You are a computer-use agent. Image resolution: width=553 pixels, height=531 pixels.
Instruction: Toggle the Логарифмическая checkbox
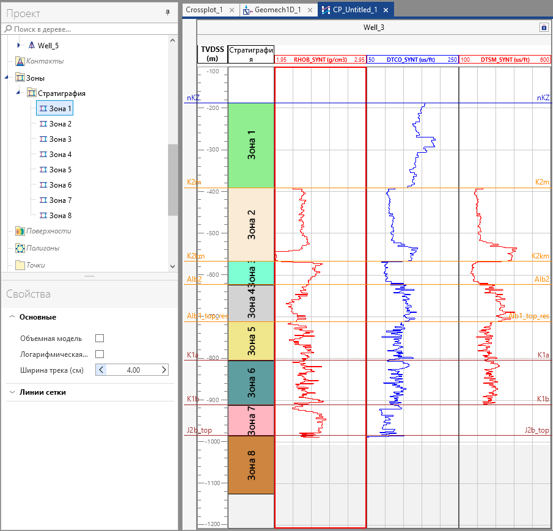click(99, 354)
